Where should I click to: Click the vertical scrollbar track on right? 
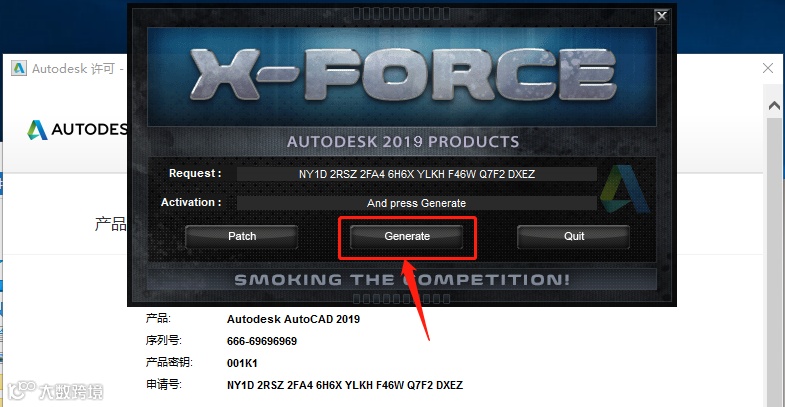774,260
